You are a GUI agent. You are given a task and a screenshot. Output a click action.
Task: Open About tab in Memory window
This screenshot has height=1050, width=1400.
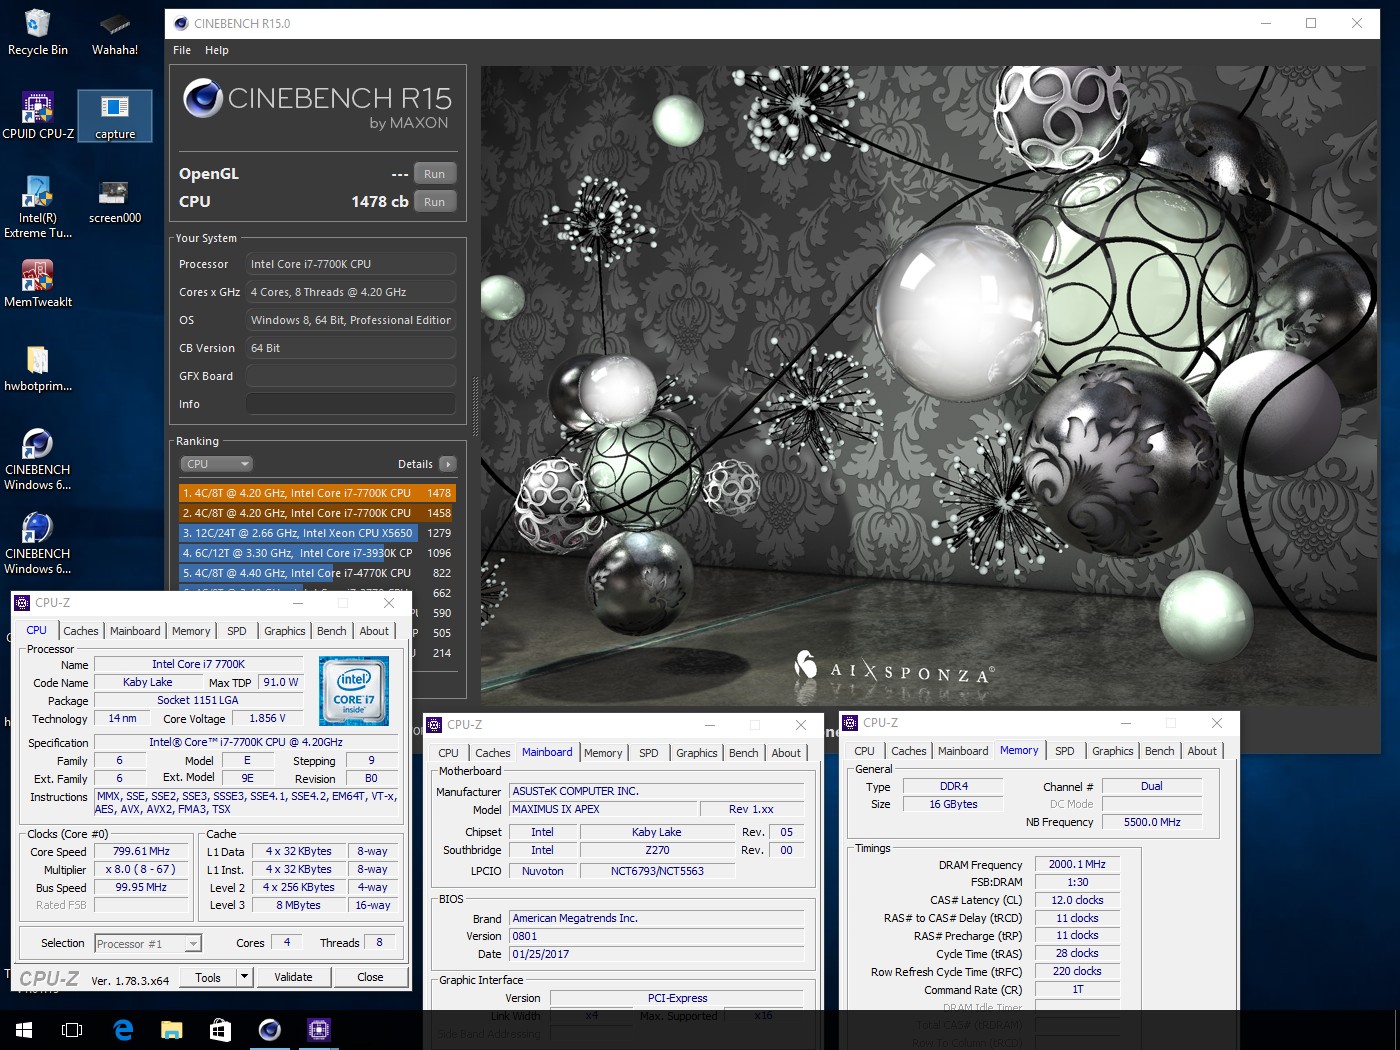tap(1202, 751)
